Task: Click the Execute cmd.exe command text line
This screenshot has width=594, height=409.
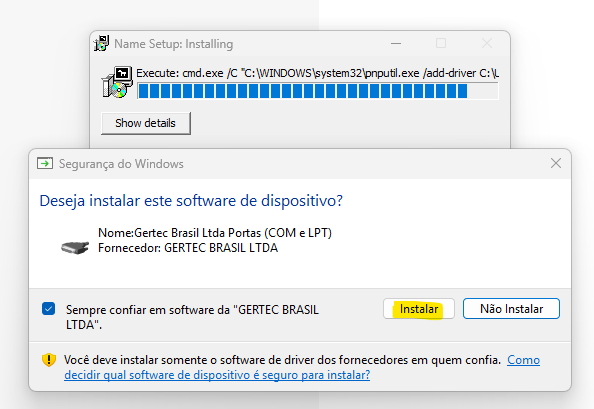Action: point(317,73)
